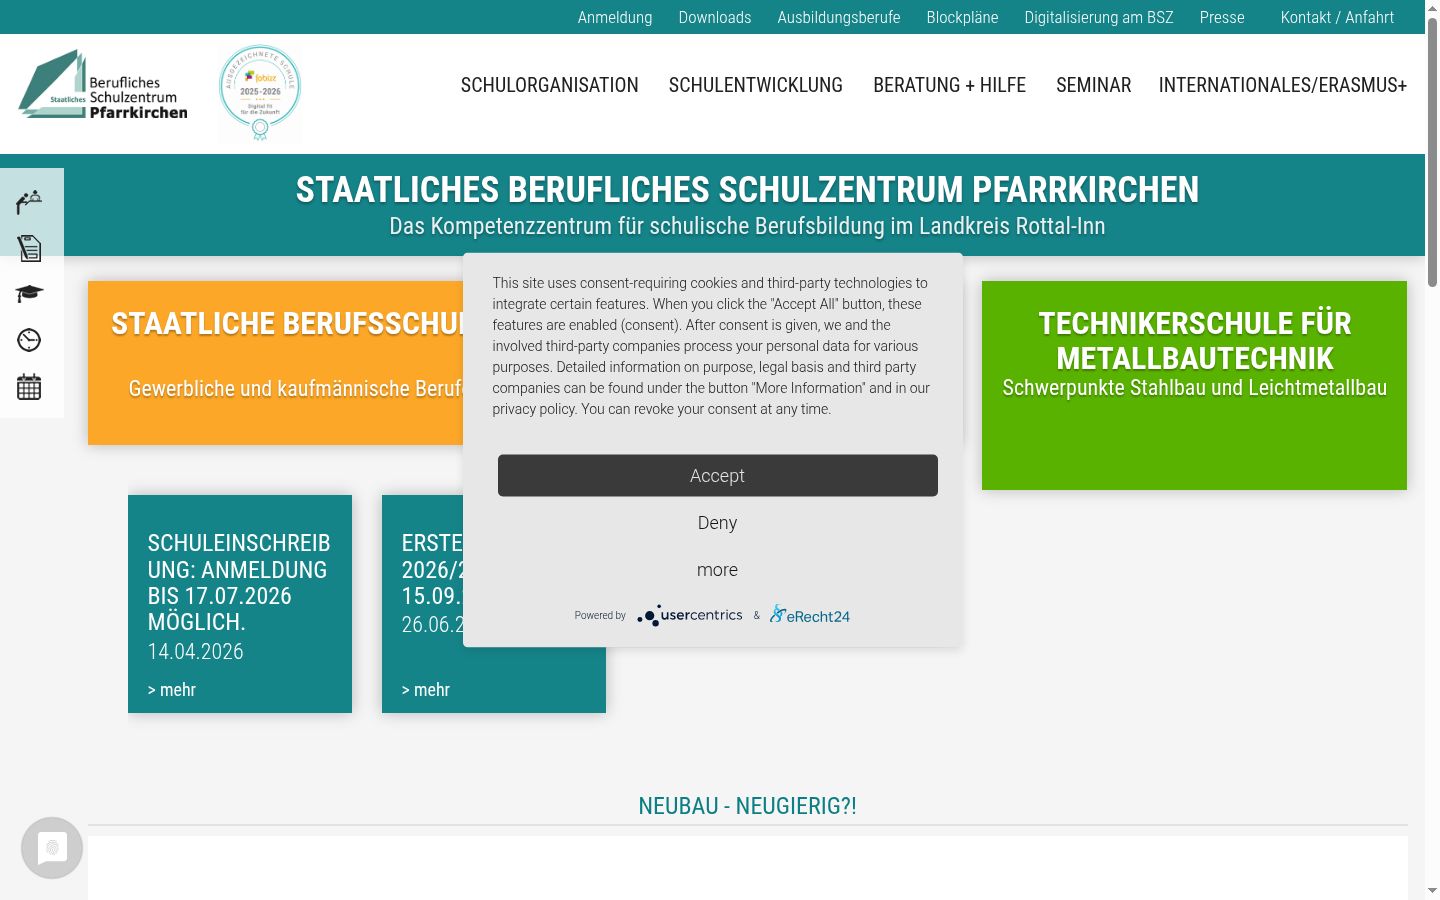
Task: Open the document-with-pen sidebar icon
Action: tap(29, 248)
